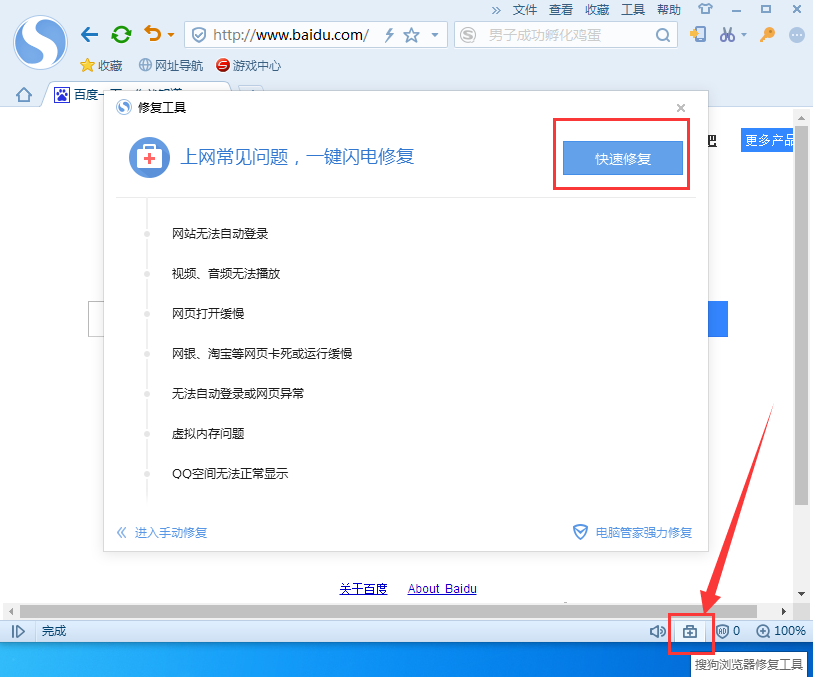Toggle the lightning speed mode icon

(x=389, y=35)
